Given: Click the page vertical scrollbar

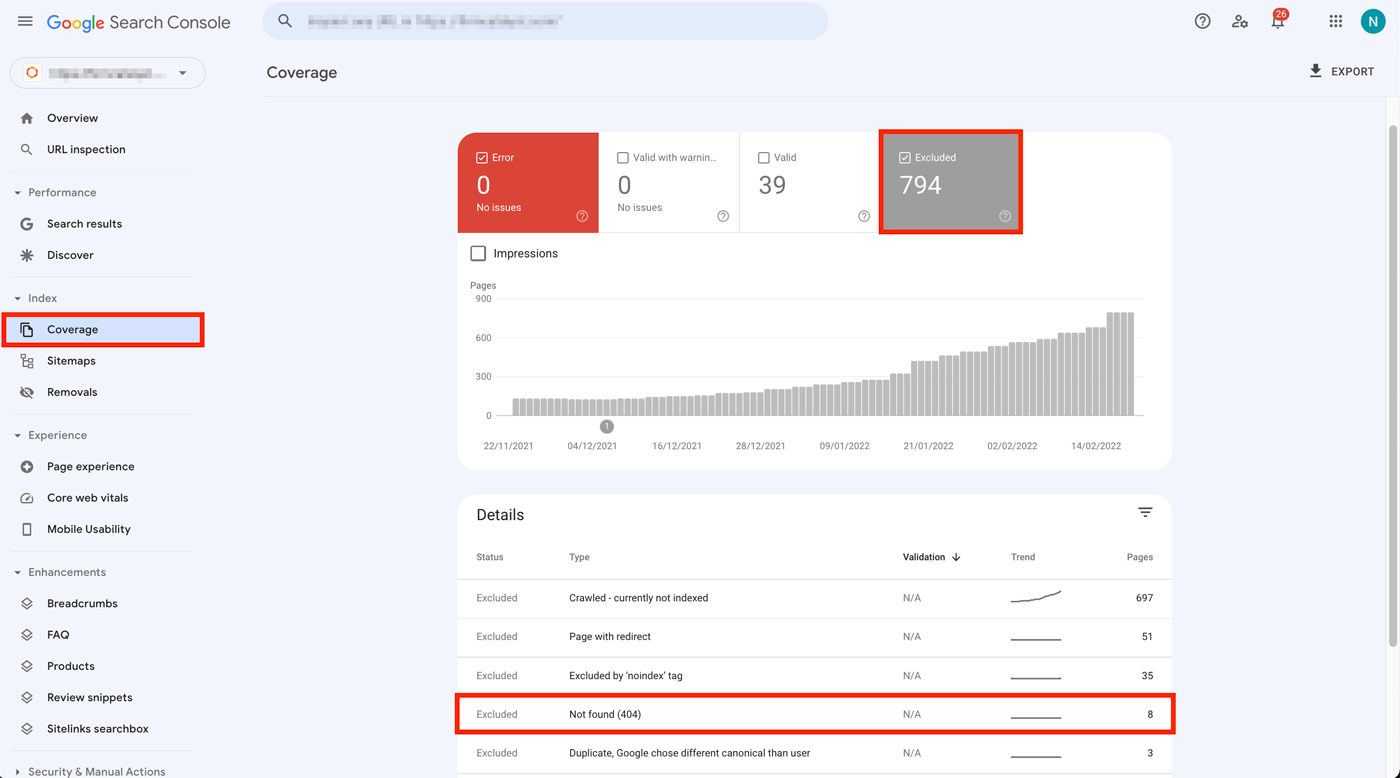Looking at the screenshot, I should pos(1394,385).
